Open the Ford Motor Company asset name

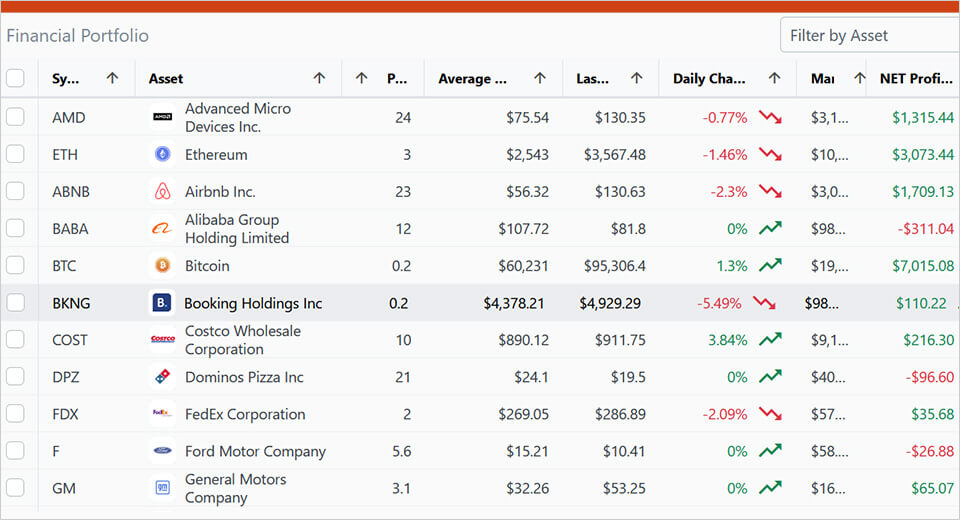click(x=255, y=451)
